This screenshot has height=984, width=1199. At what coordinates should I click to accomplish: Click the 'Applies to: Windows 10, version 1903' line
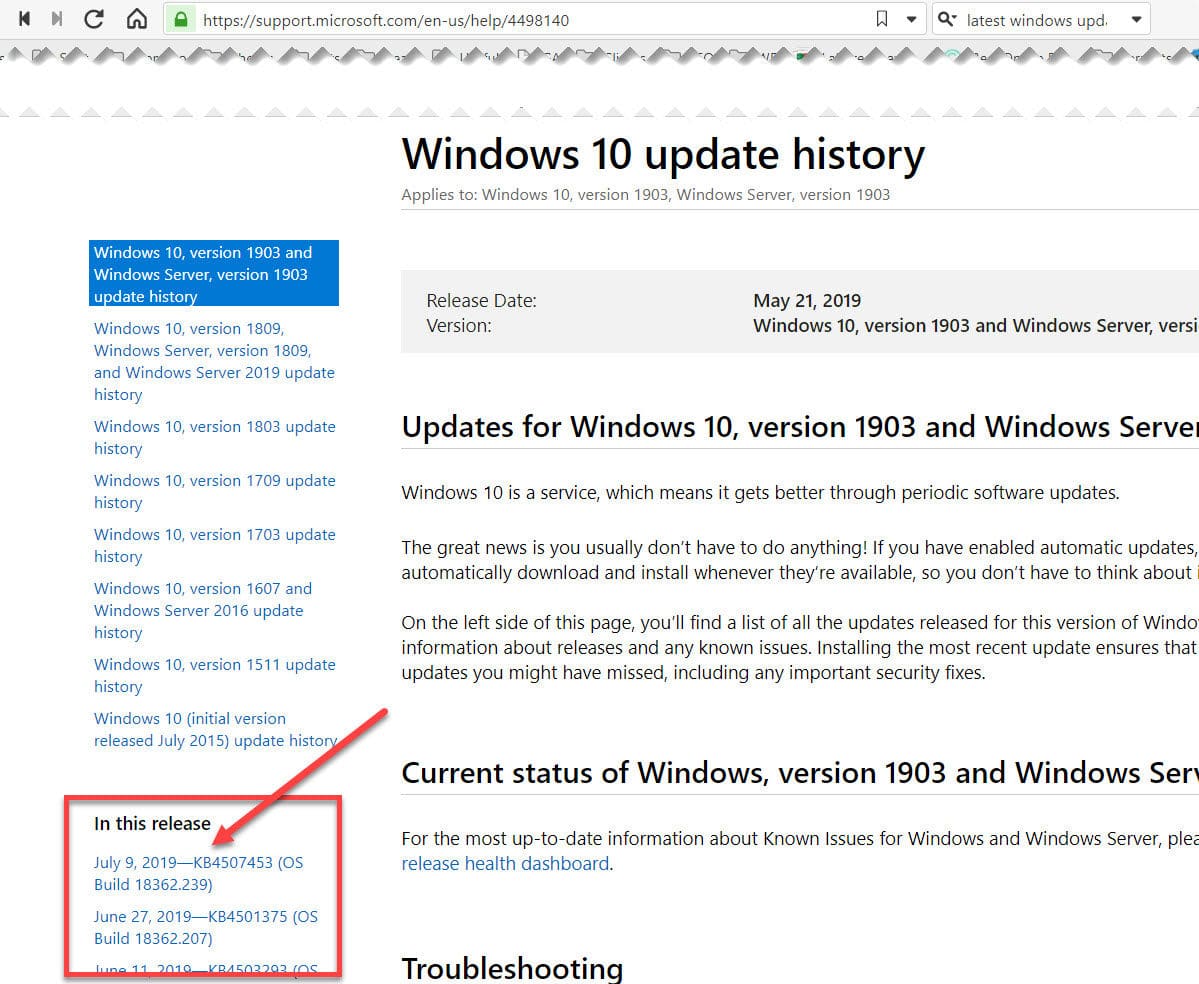tap(645, 195)
